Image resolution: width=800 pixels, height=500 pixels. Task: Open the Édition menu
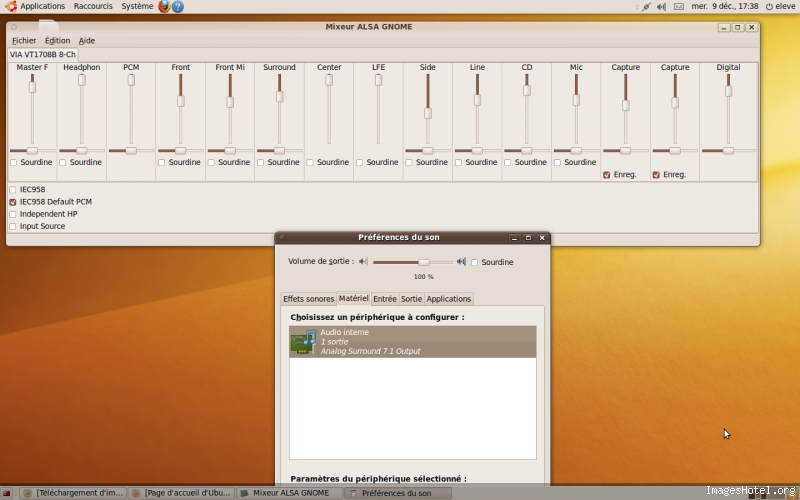[x=57, y=40]
